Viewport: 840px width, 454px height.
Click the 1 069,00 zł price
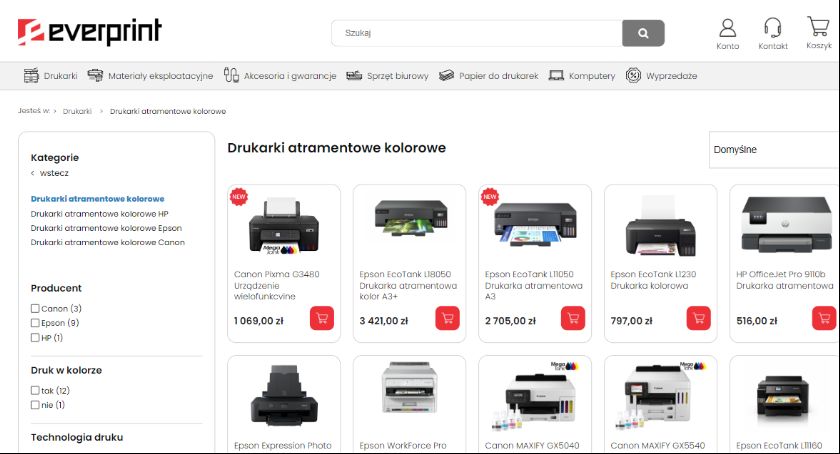(259, 321)
